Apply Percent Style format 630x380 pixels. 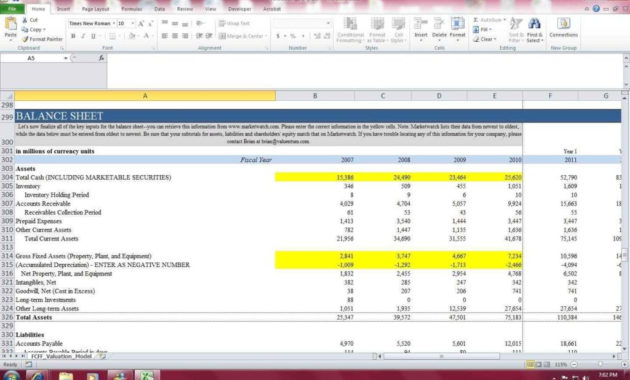point(293,36)
